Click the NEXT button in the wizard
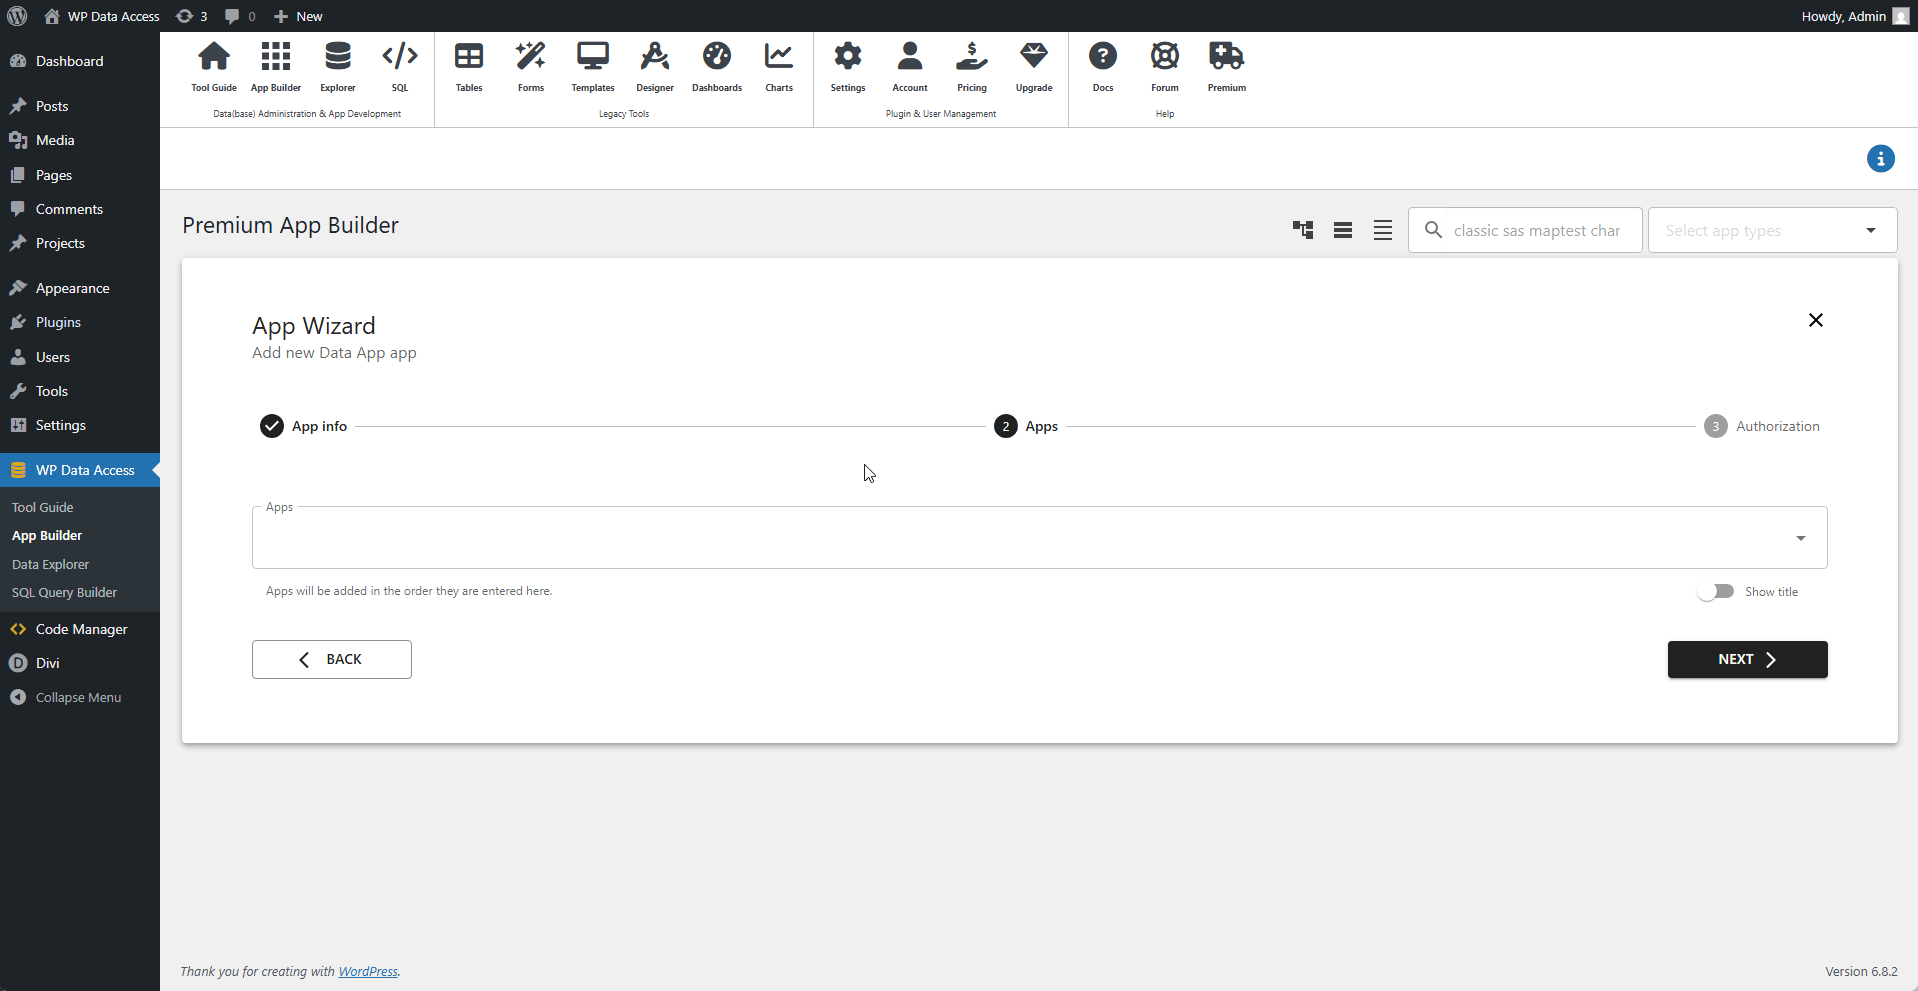 [1746, 659]
